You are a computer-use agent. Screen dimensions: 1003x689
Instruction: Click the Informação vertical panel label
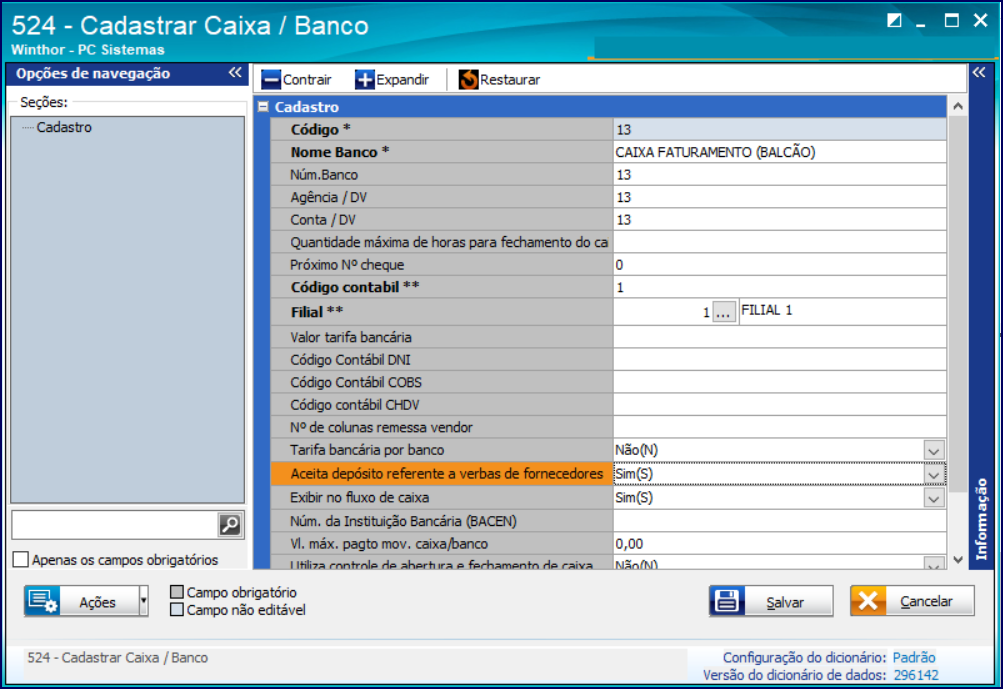981,519
